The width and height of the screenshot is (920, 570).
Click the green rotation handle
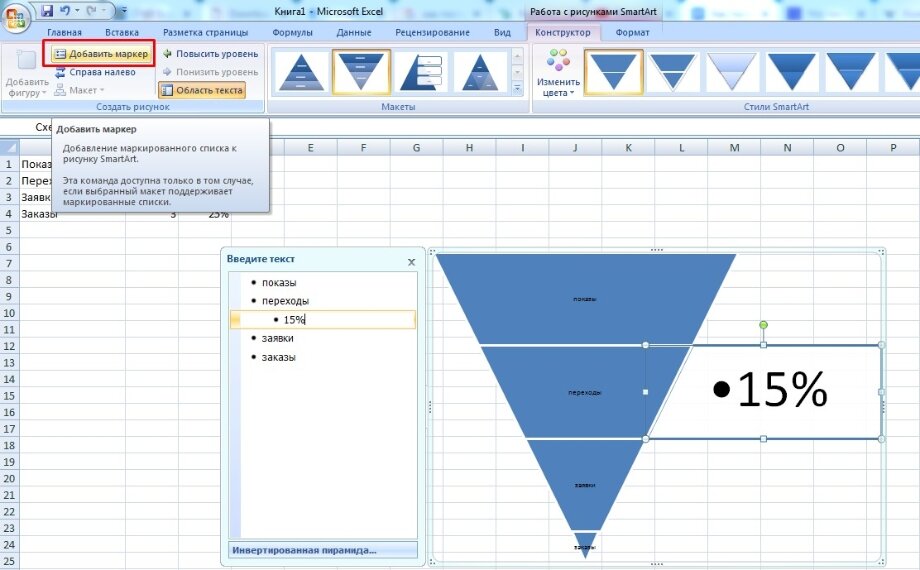[763, 325]
